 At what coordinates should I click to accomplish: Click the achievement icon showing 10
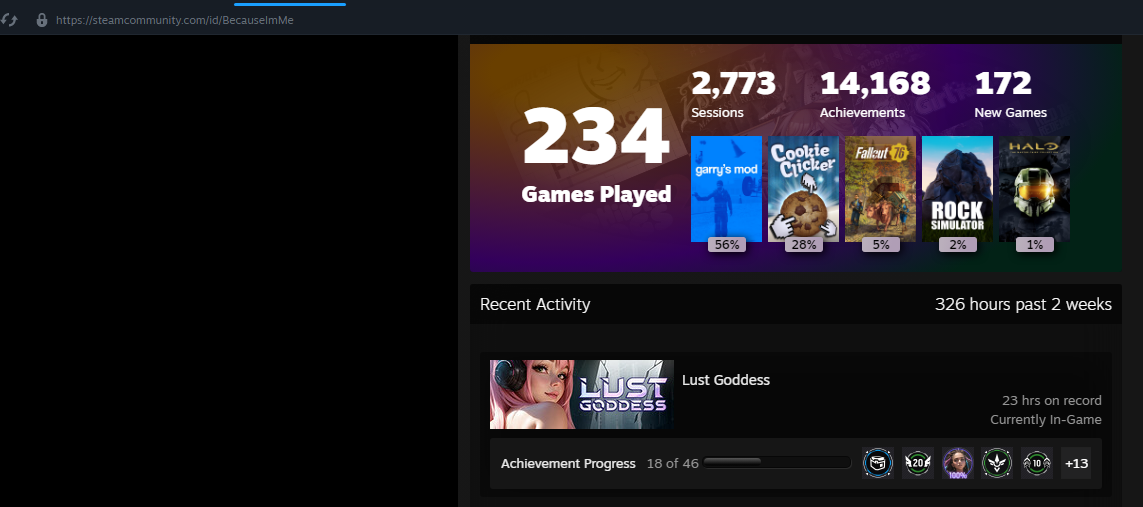point(1037,463)
